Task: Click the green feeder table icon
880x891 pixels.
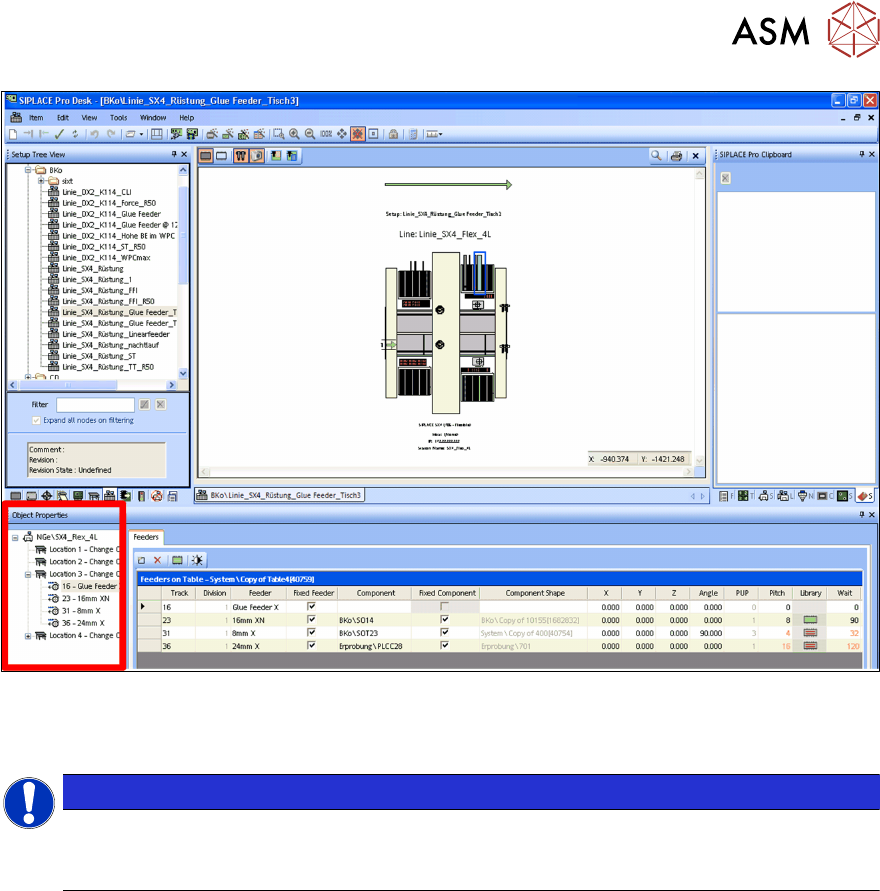Action: [x=177, y=560]
